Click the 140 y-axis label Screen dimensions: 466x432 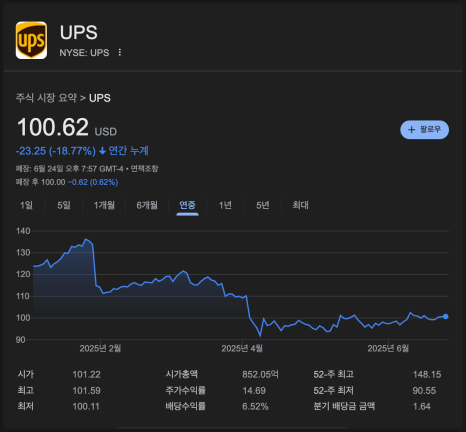[23, 231]
